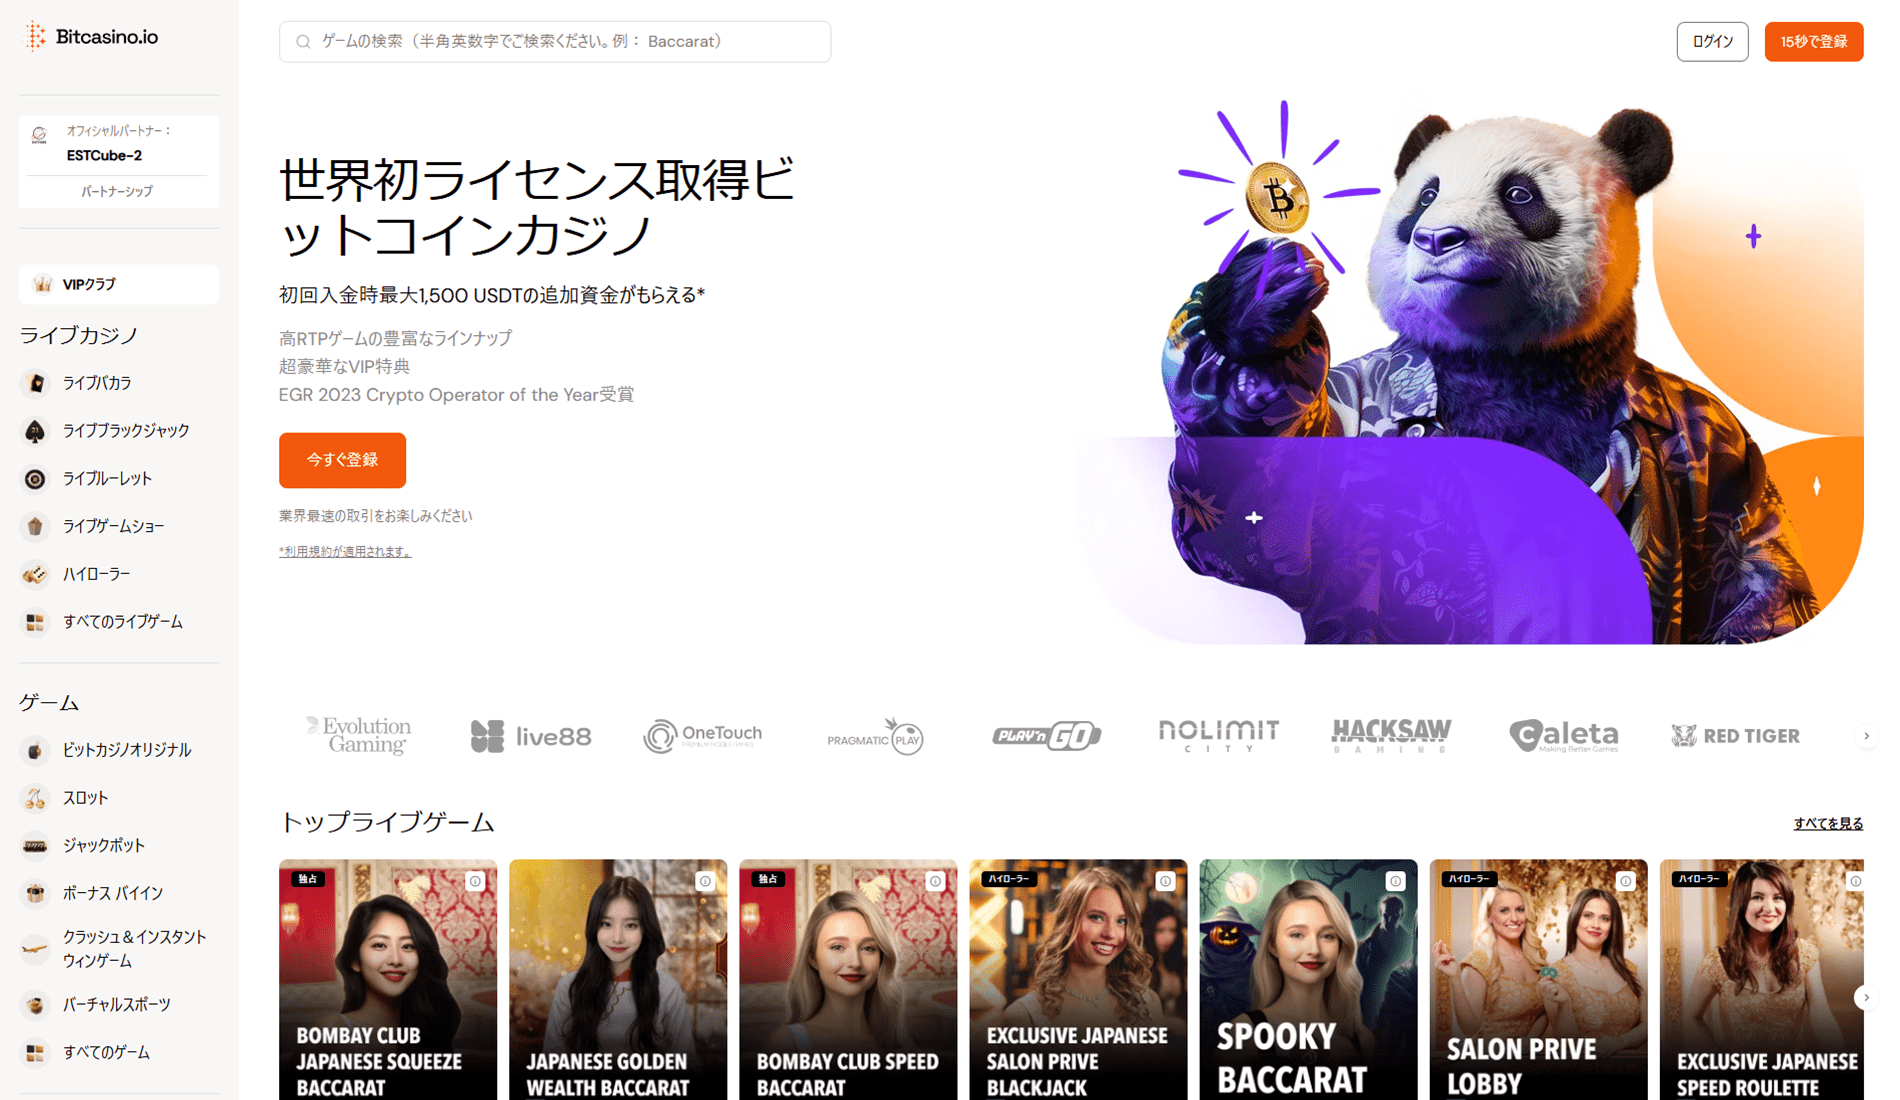This screenshot has width=1900, height=1100.
Task: Click the ビットカジノオリジナル icon
Action: pyautogui.click(x=35, y=750)
